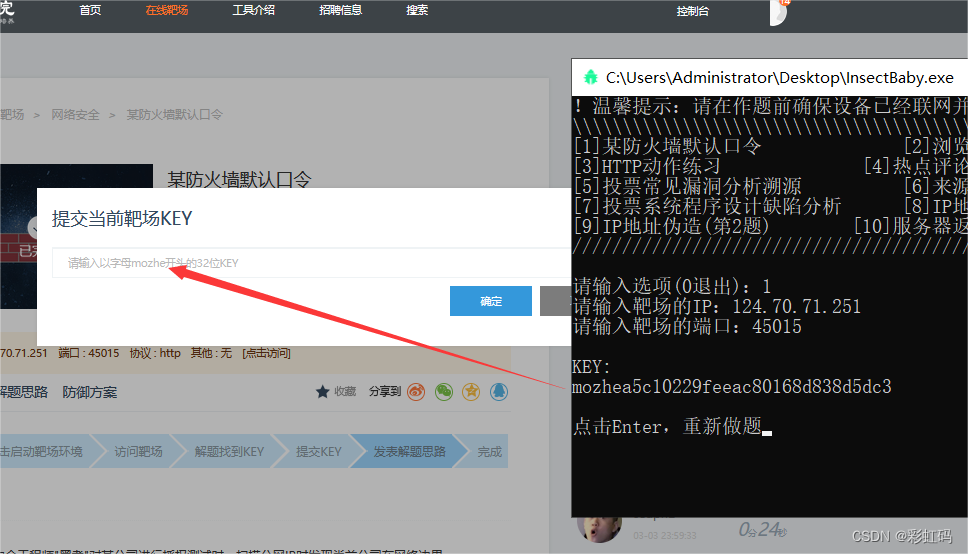Viewport: 968px width, 554px height.
Task: Open the 招聘信息 navigation item
Action: tap(340, 10)
